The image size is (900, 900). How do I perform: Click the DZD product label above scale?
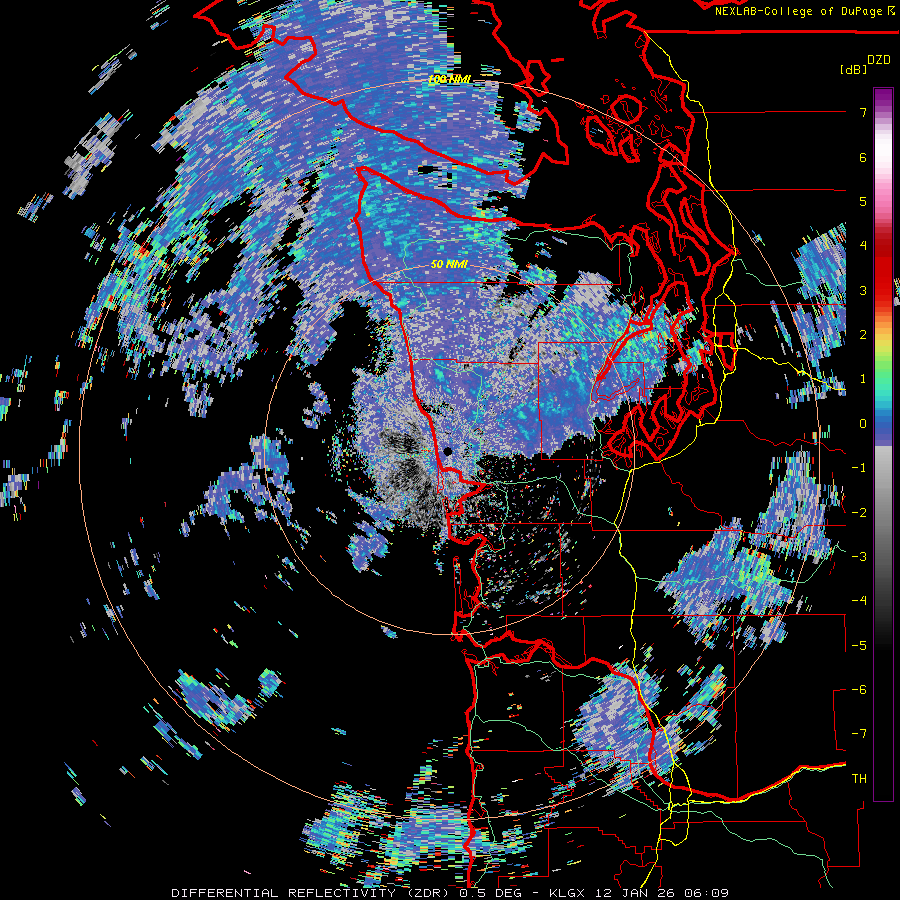(x=878, y=59)
